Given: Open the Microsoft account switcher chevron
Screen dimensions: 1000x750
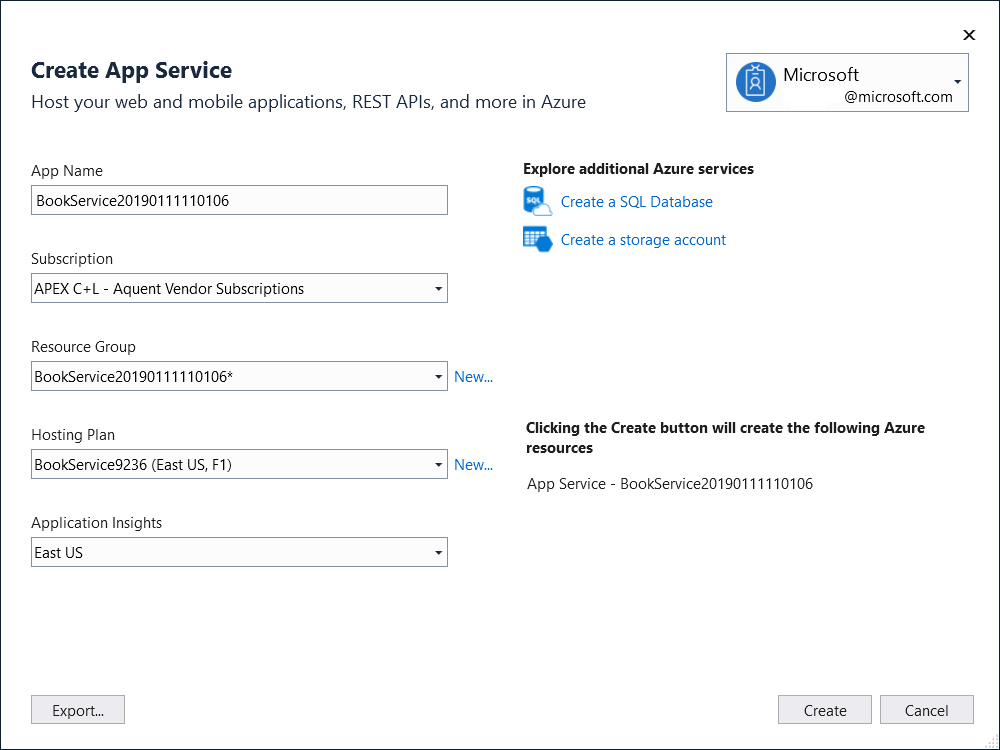Looking at the screenshot, I should click(957, 82).
